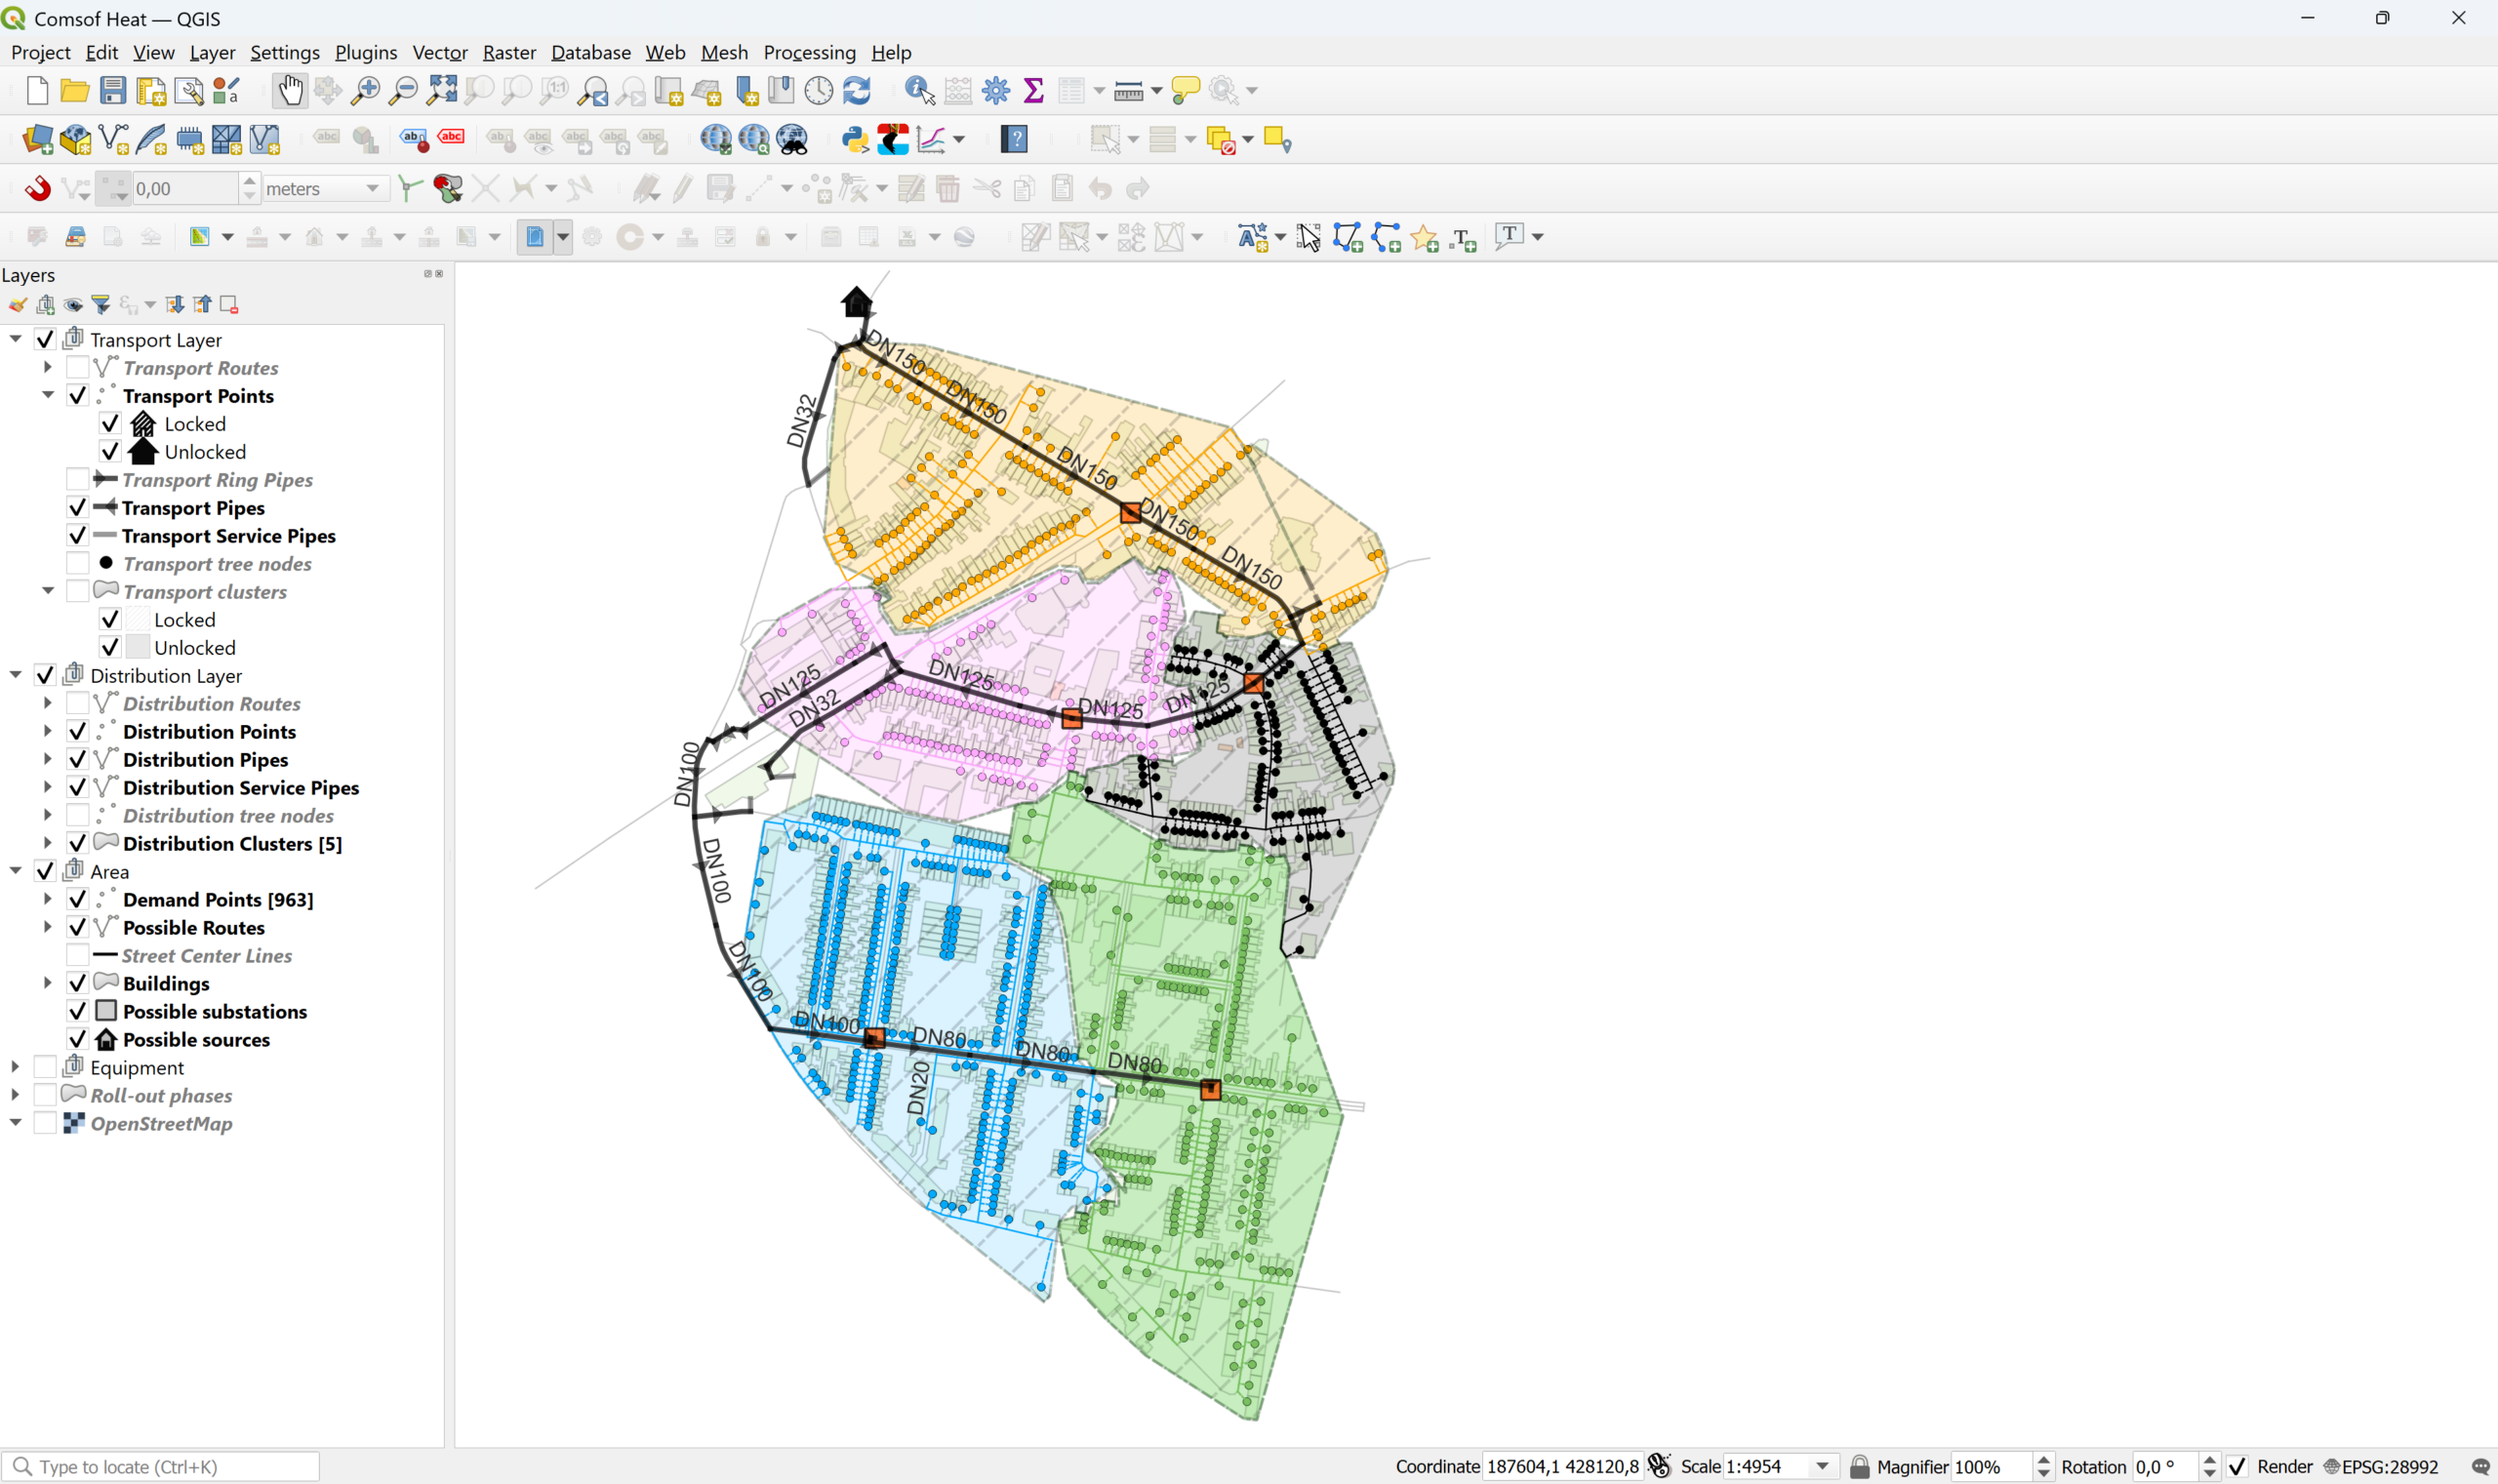Click the Refresh map icon
The image size is (2498, 1484).
[x=857, y=90]
